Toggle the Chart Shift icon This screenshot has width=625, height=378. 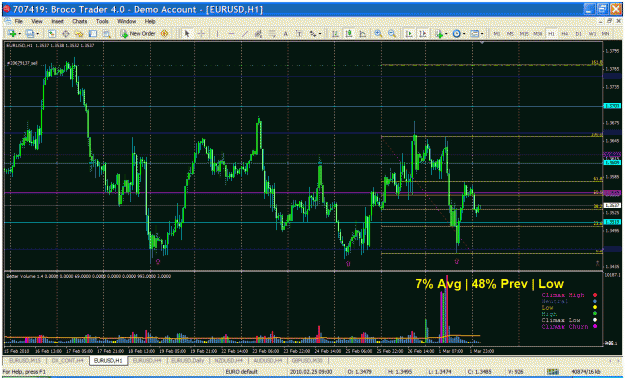click(x=423, y=34)
